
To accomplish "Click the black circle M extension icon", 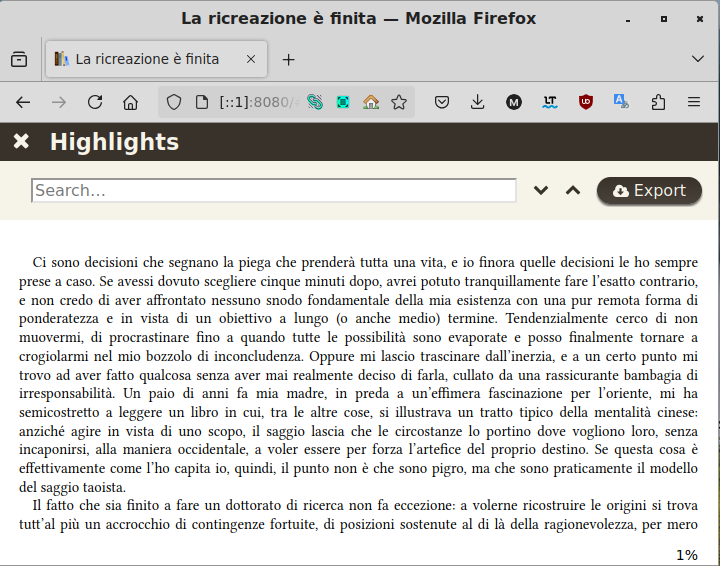I will click(x=513, y=102).
